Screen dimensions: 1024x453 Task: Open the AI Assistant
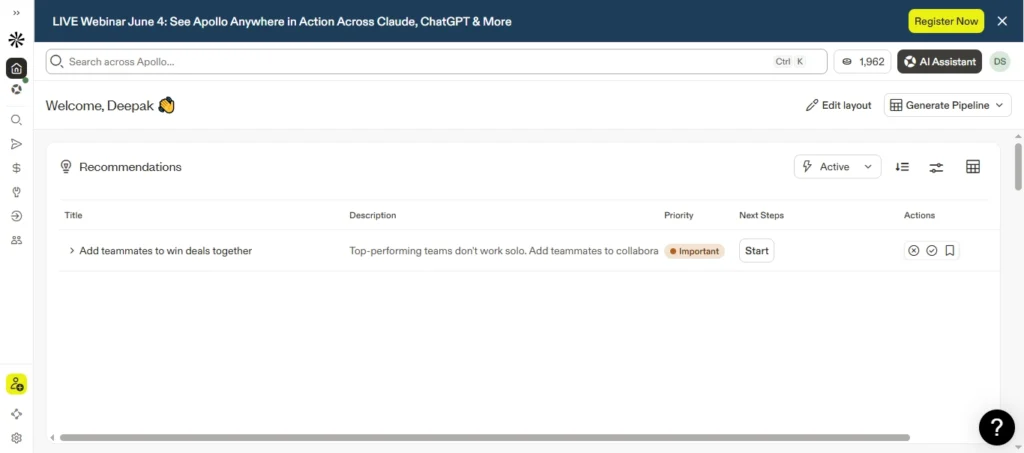pyautogui.click(x=939, y=61)
